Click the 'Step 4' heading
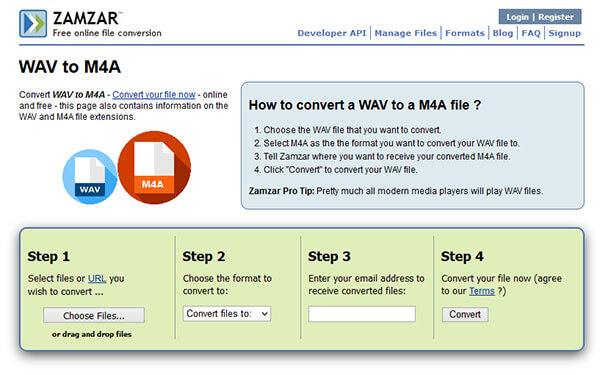Image resolution: width=600 pixels, height=375 pixels. pos(462,256)
